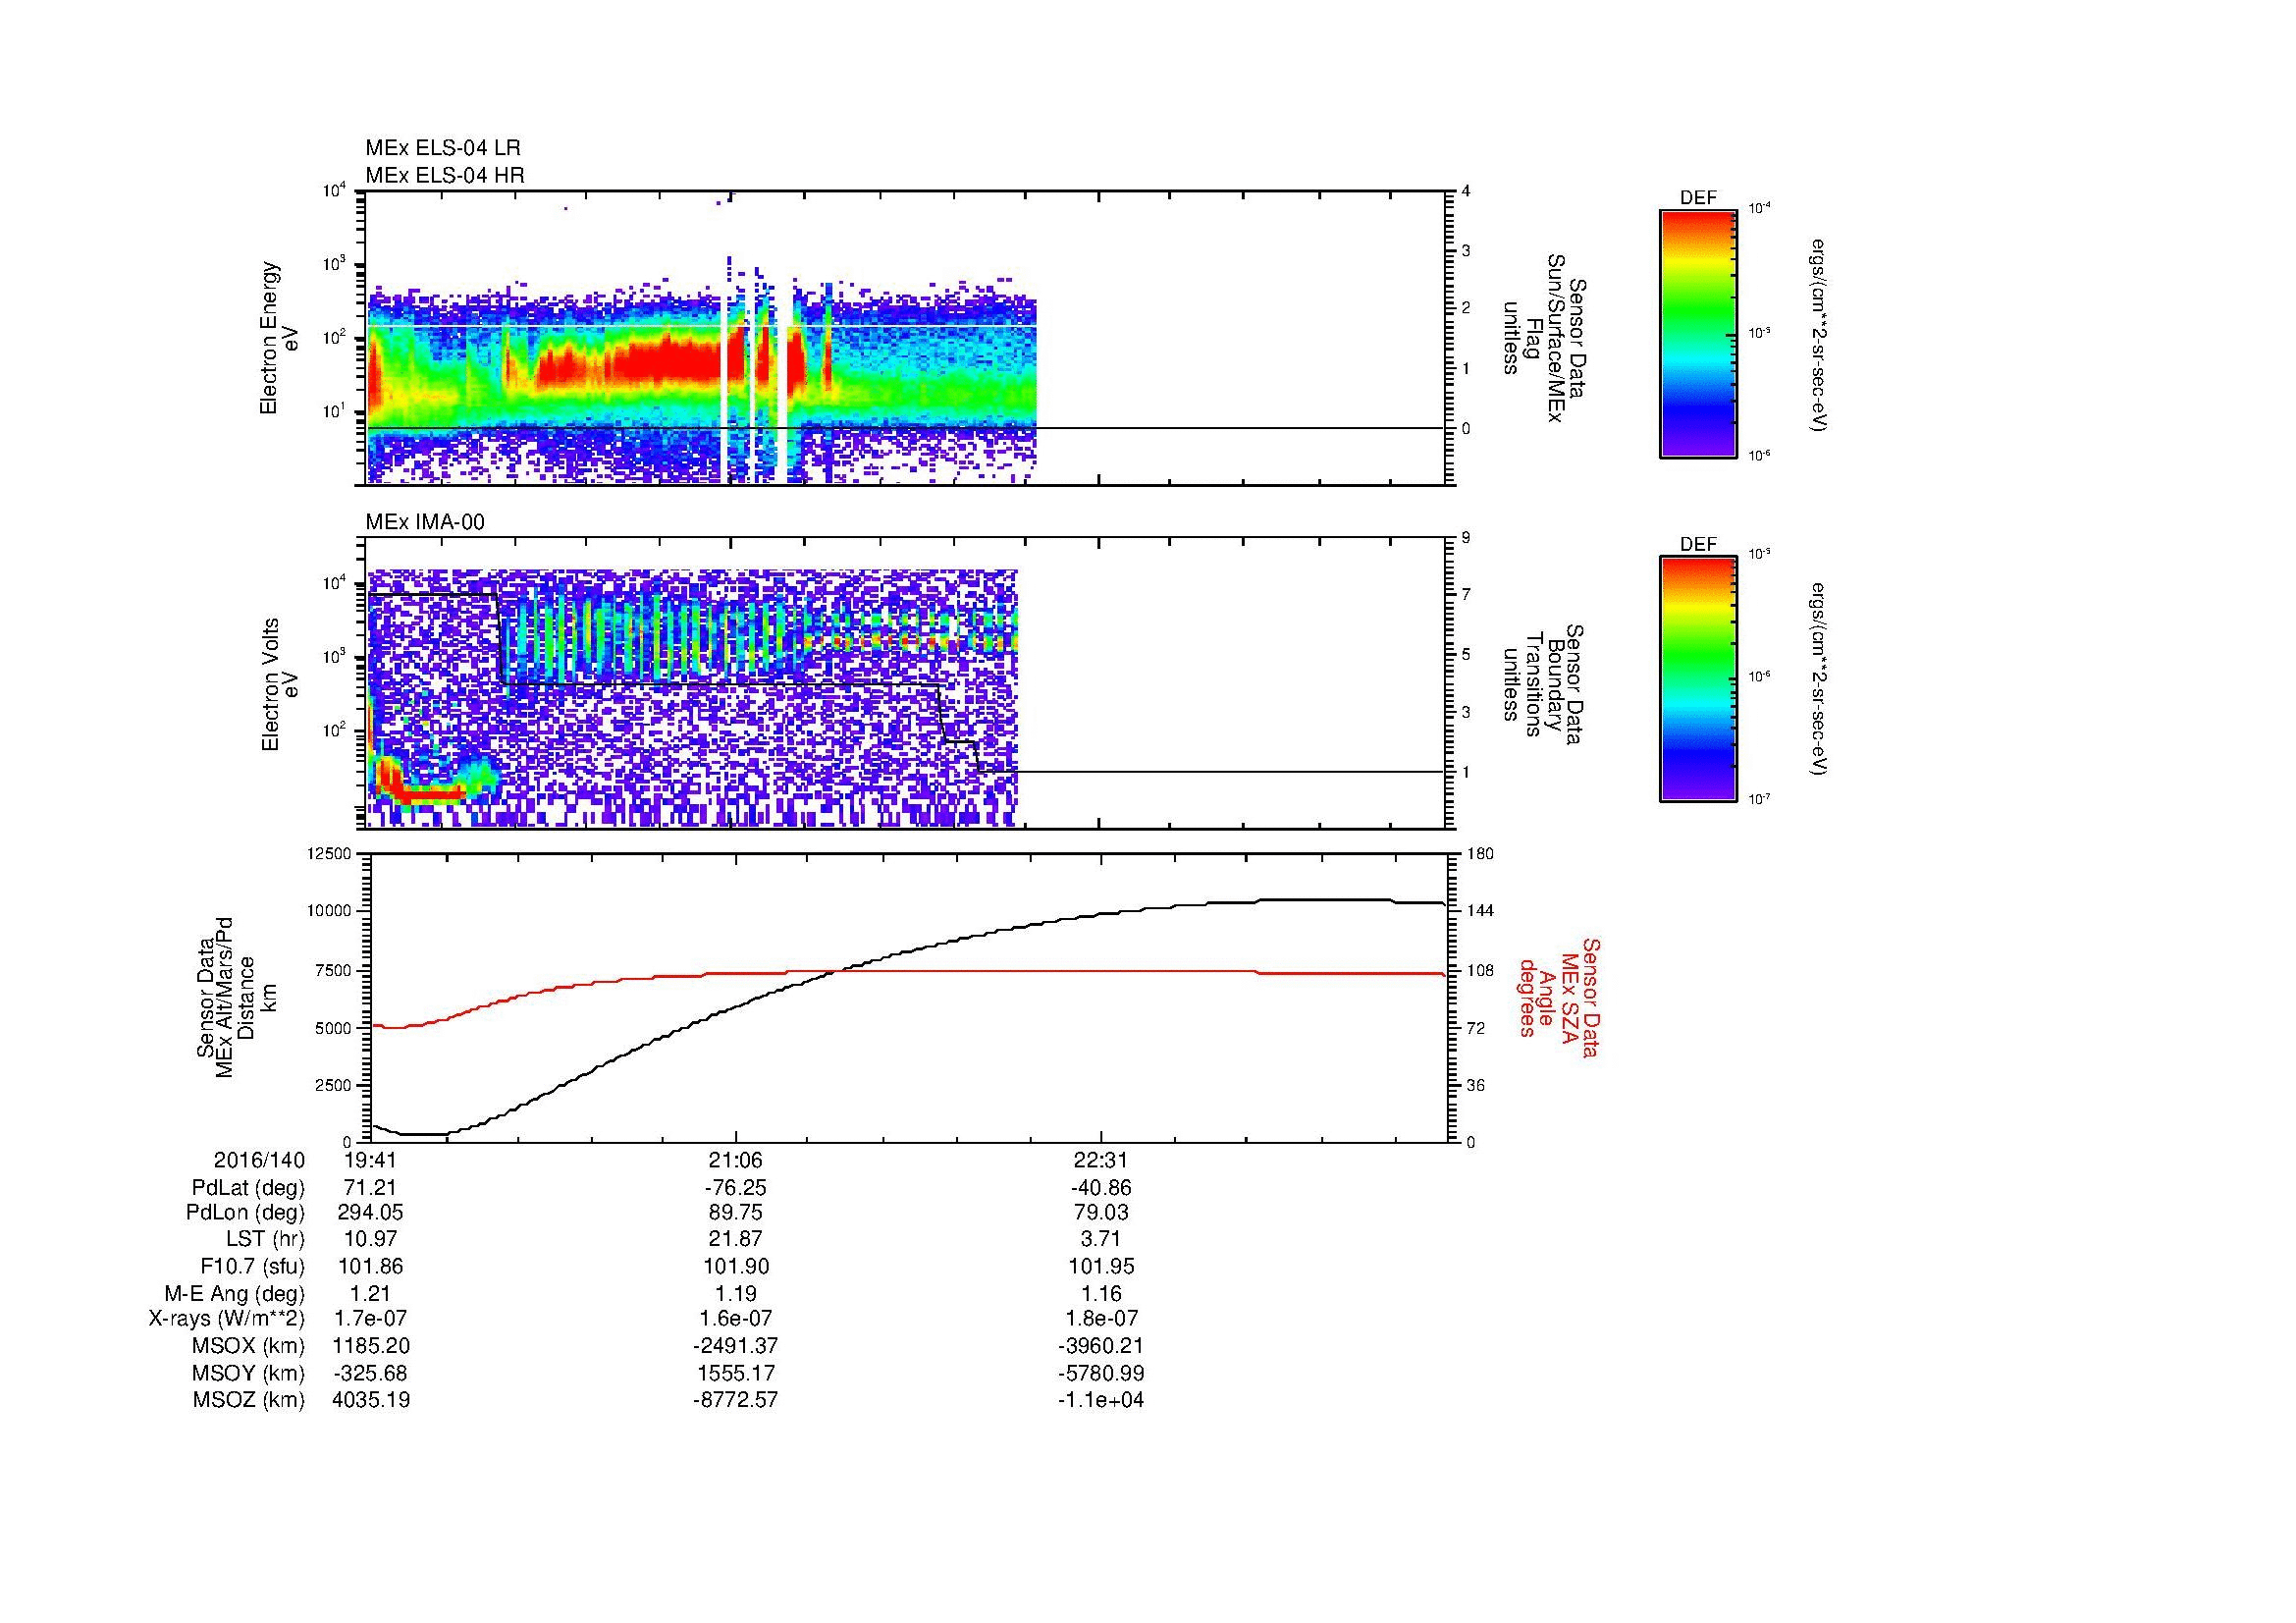Click the 12500 km altitude tick label

pyautogui.click(x=330, y=853)
